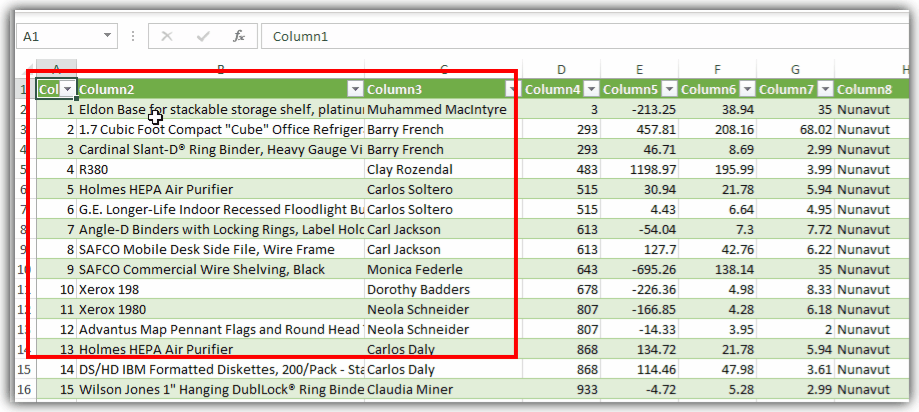Click the value 208.16 in Column6
This screenshot has width=919, height=412.
tap(717, 130)
